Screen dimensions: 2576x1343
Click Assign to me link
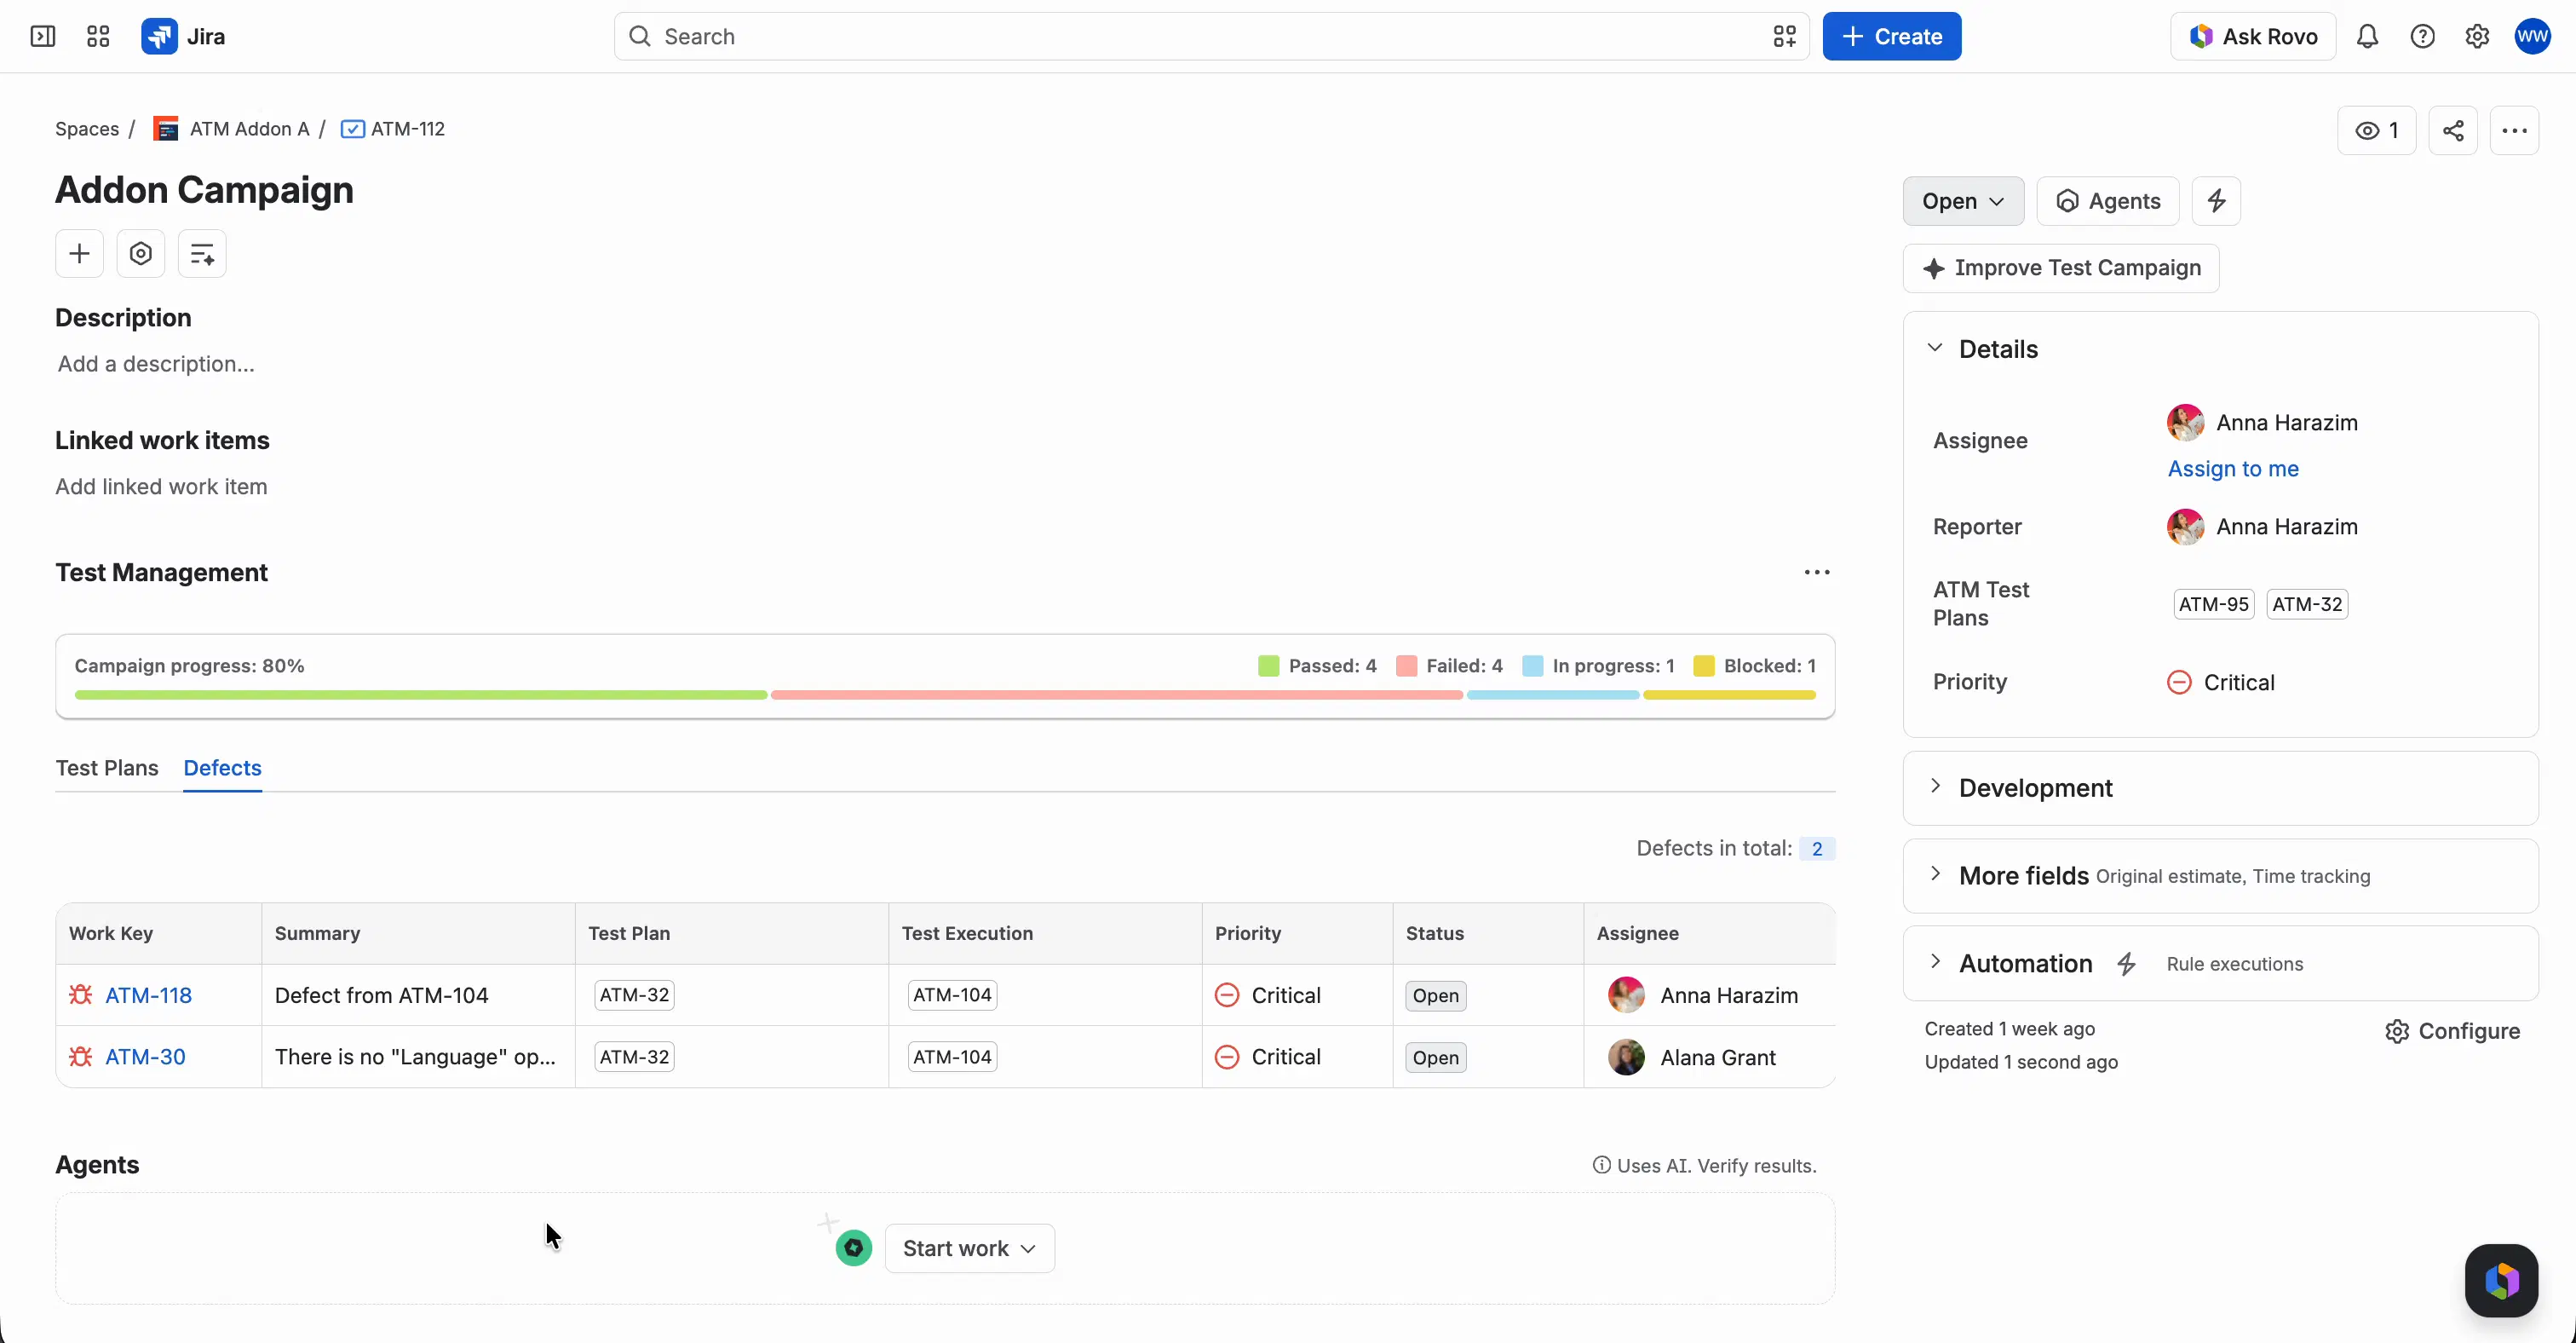(2232, 469)
